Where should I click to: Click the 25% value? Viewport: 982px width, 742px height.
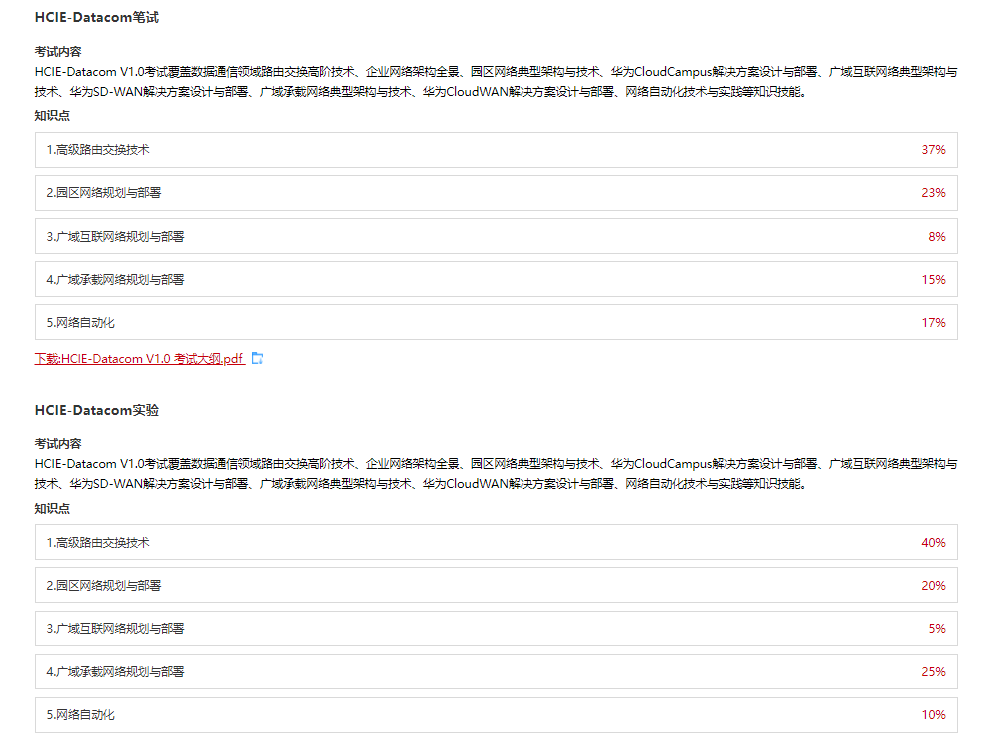(x=933, y=672)
